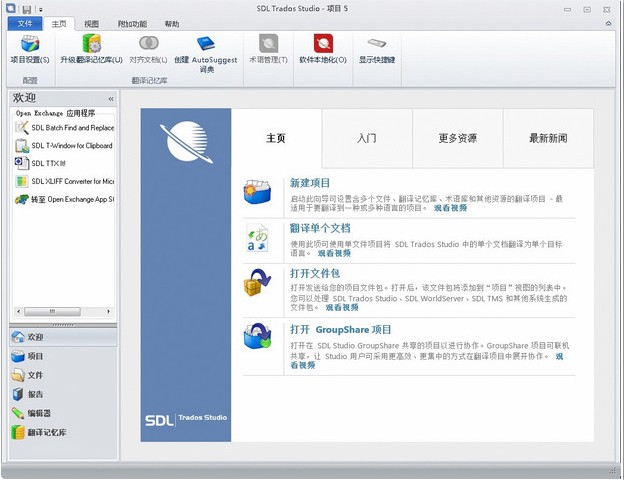Screen dimensions: 624x480
Task: Click the navigation pane splitter grip
Action: tap(63, 325)
